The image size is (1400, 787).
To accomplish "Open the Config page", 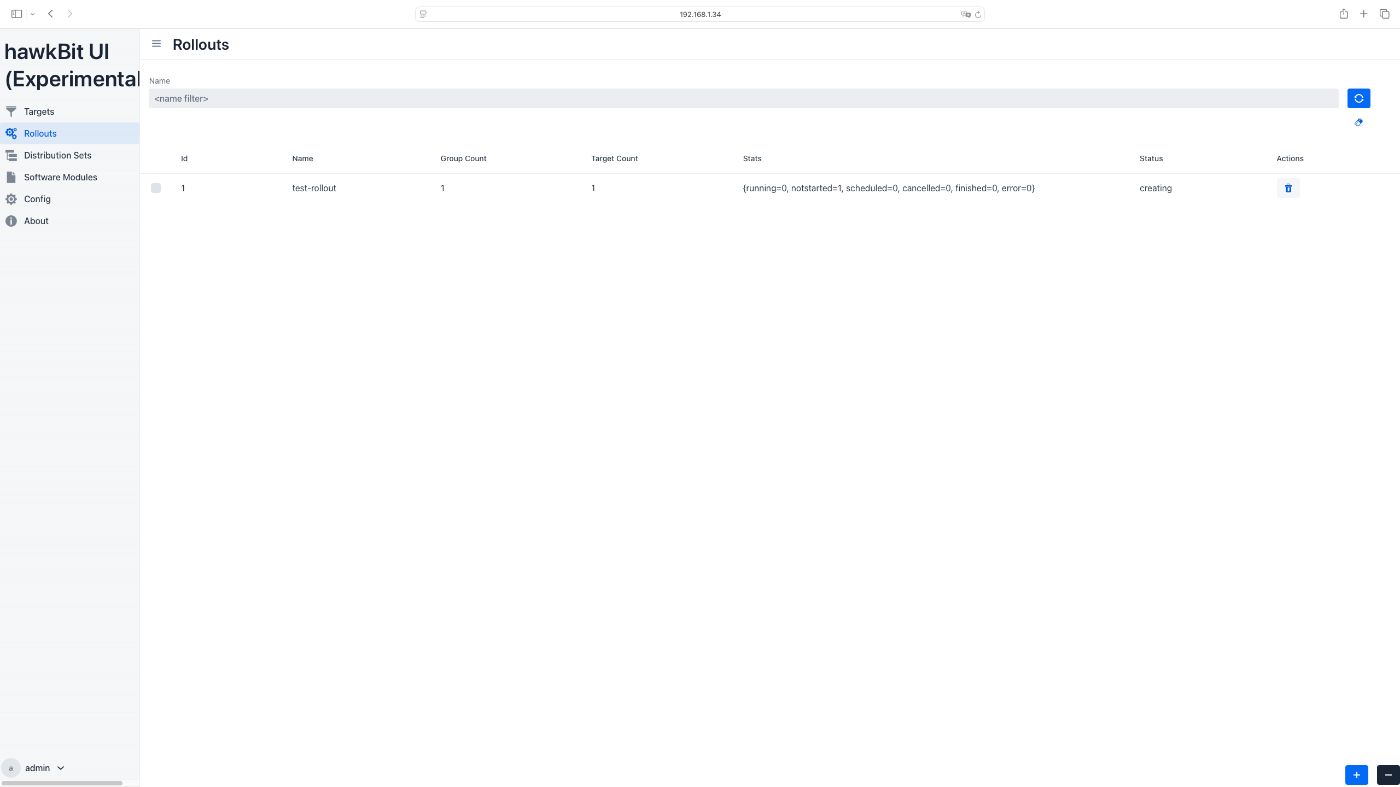I will pyautogui.click(x=69, y=199).
